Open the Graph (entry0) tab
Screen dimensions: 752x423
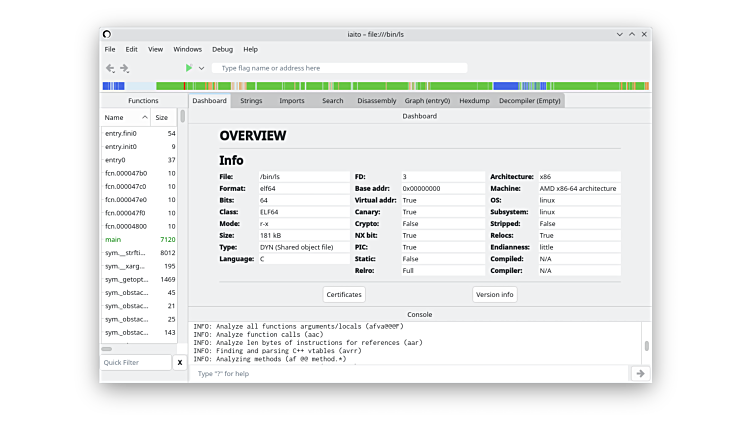pos(427,101)
